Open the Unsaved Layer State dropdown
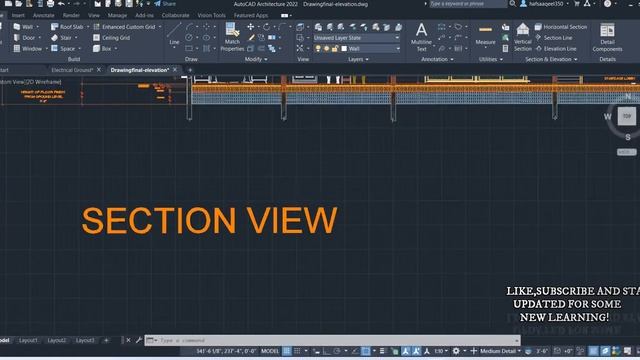Screen dimensions: 640x360 [357, 38]
